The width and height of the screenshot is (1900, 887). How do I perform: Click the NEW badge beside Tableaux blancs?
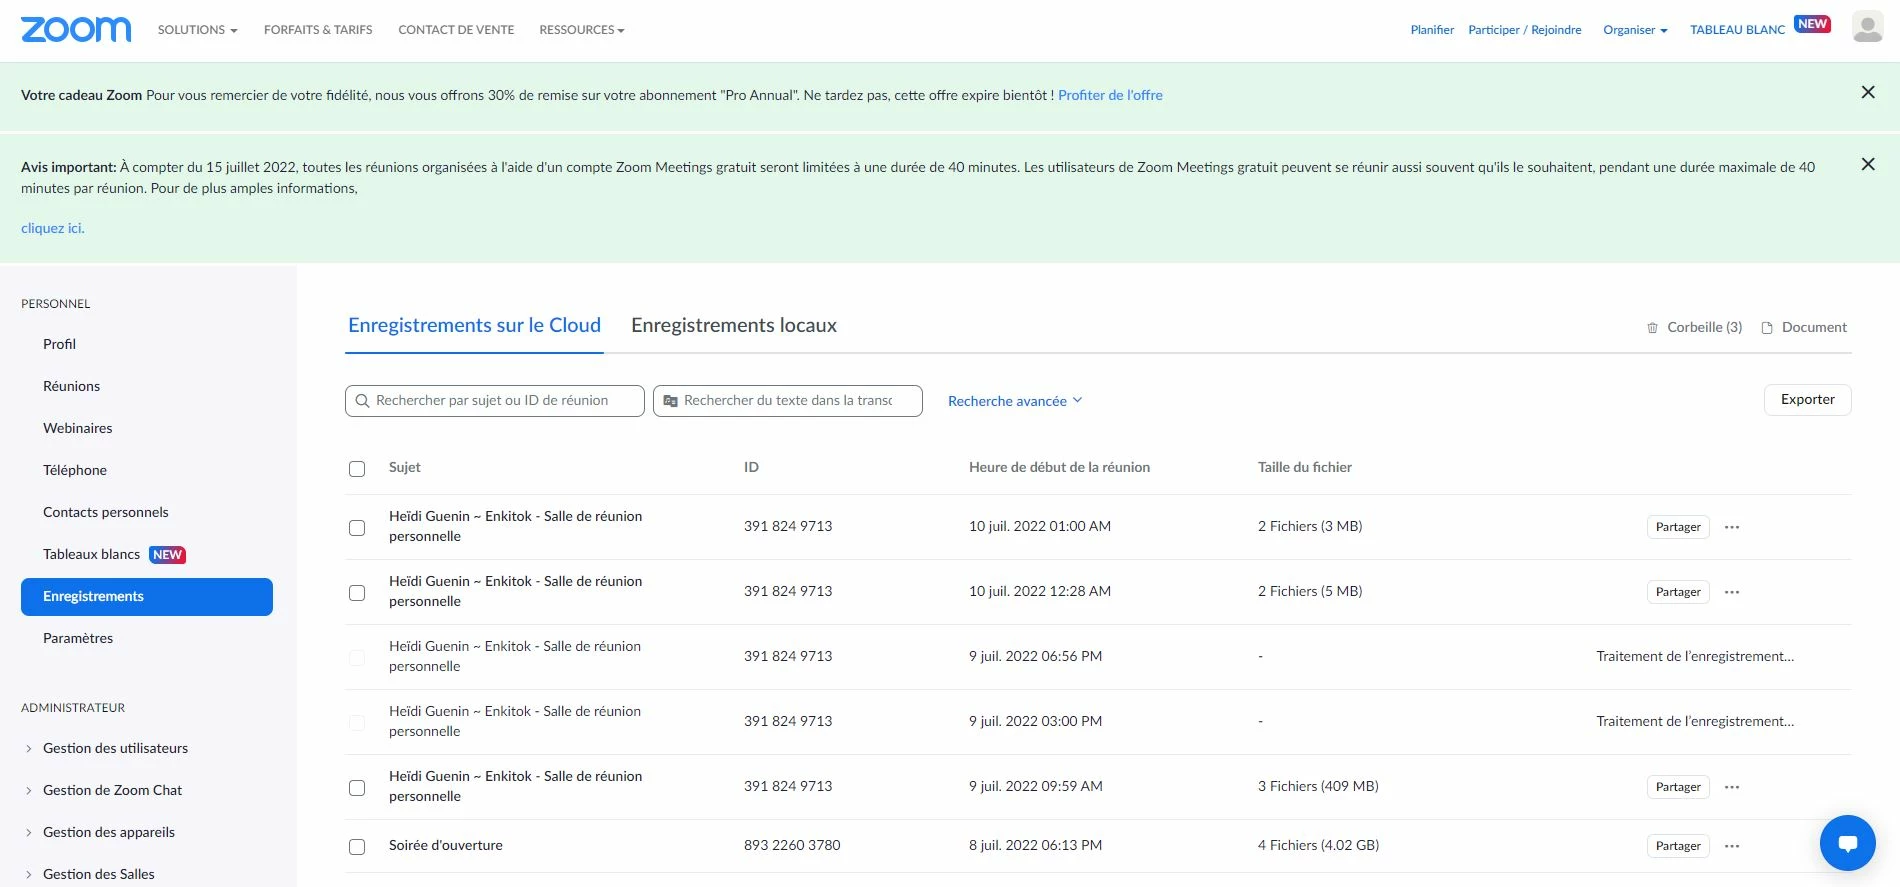[x=167, y=555]
